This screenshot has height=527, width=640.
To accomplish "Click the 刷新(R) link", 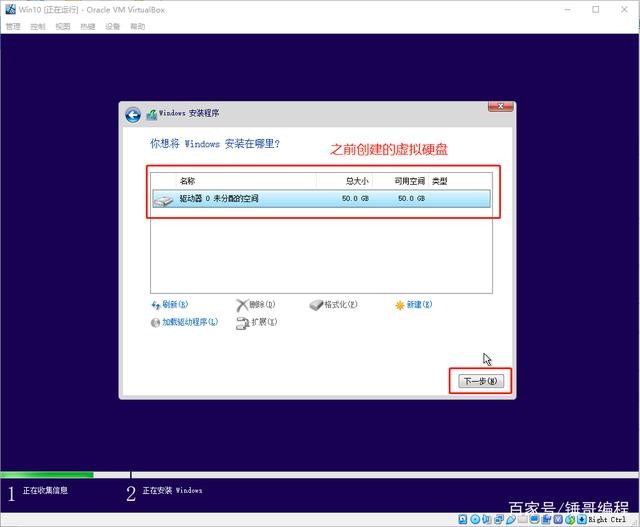I will (175, 304).
